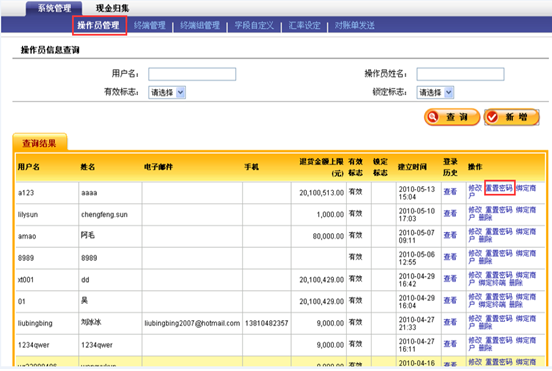Click the name cell 阿毛

point(88,235)
